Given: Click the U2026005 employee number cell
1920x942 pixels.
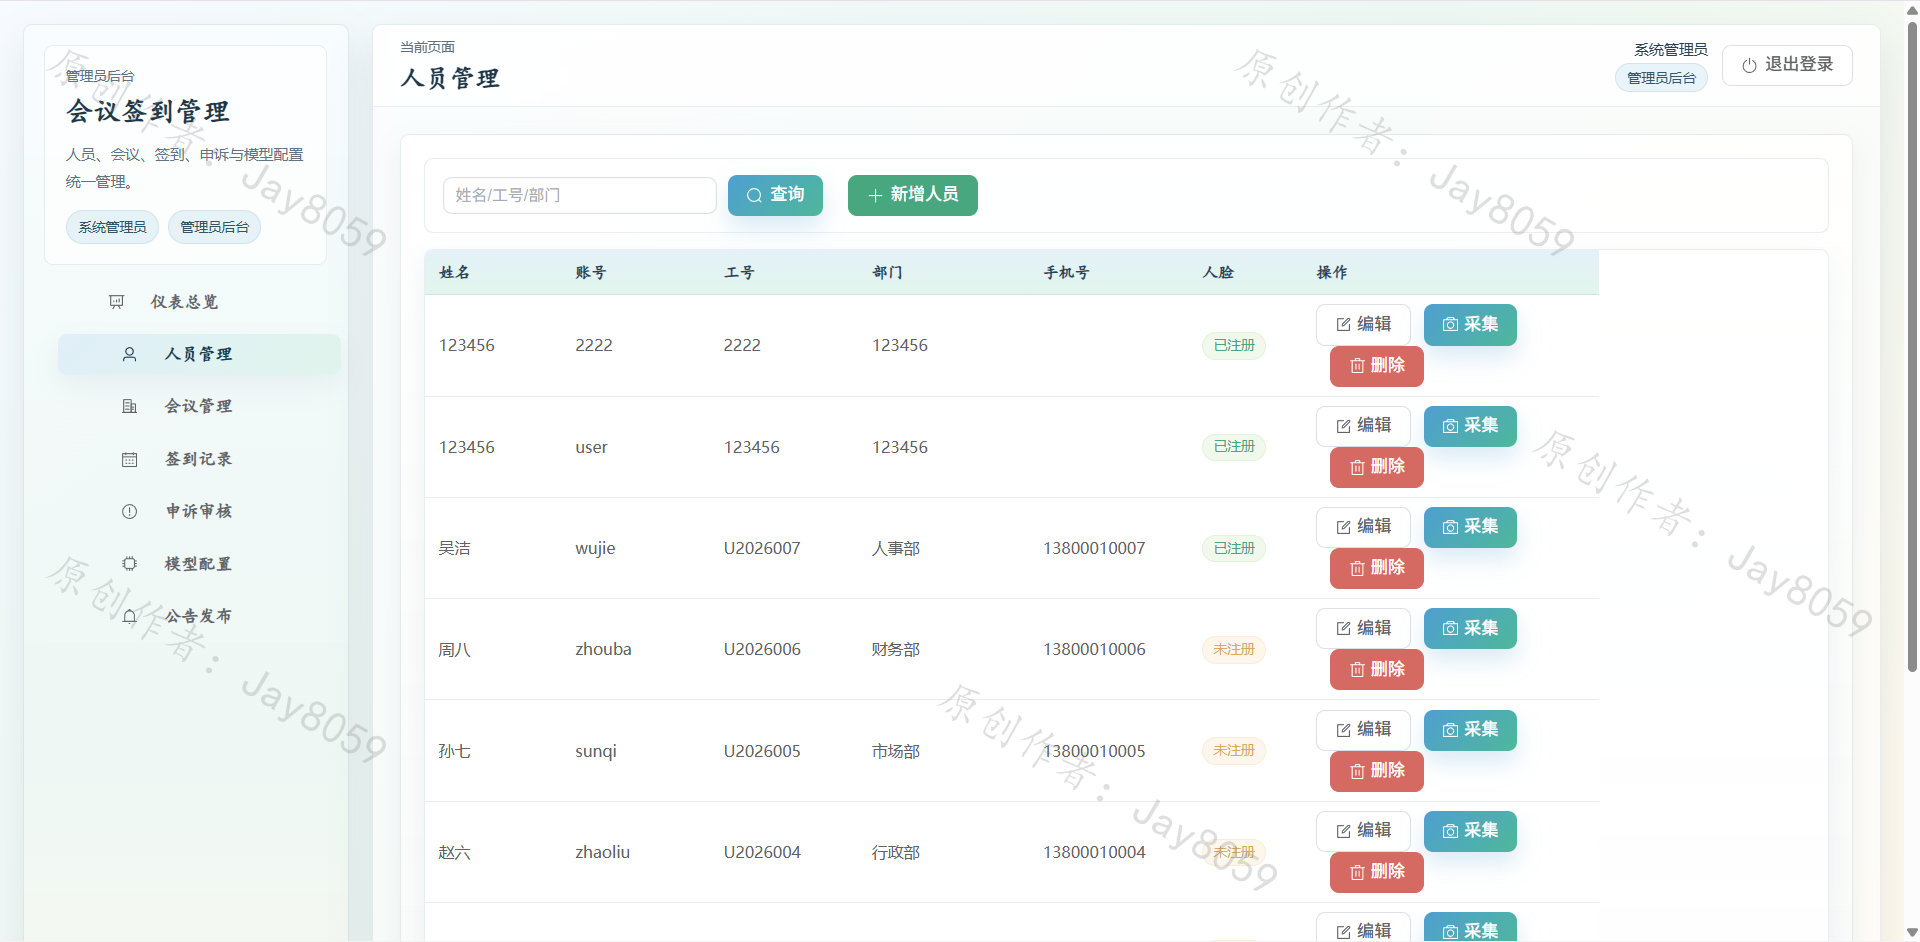Looking at the screenshot, I should [x=762, y=751].
